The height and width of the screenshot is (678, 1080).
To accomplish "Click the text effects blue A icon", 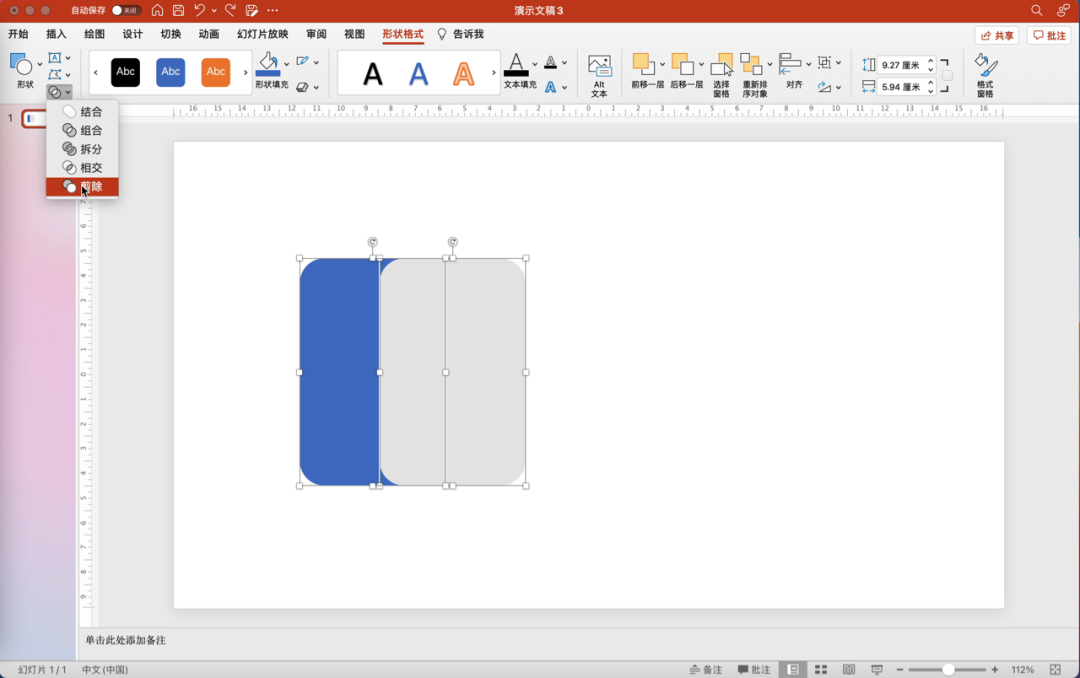I will click(550, 87).
